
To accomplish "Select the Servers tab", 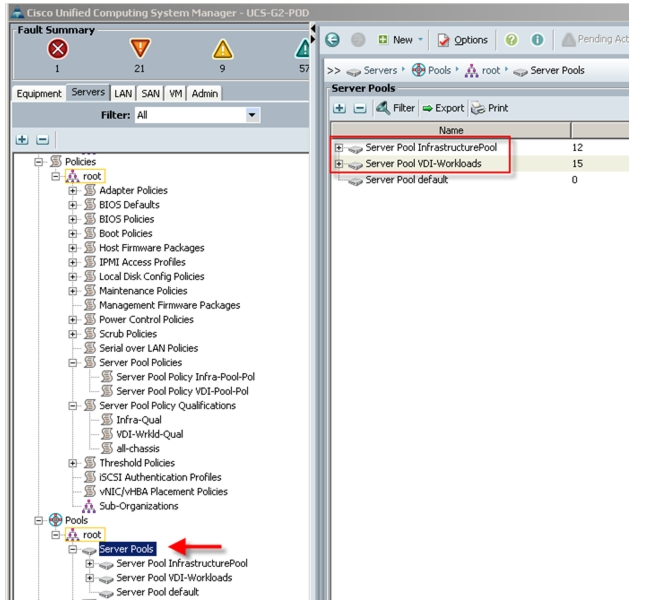I will [88, 92].
